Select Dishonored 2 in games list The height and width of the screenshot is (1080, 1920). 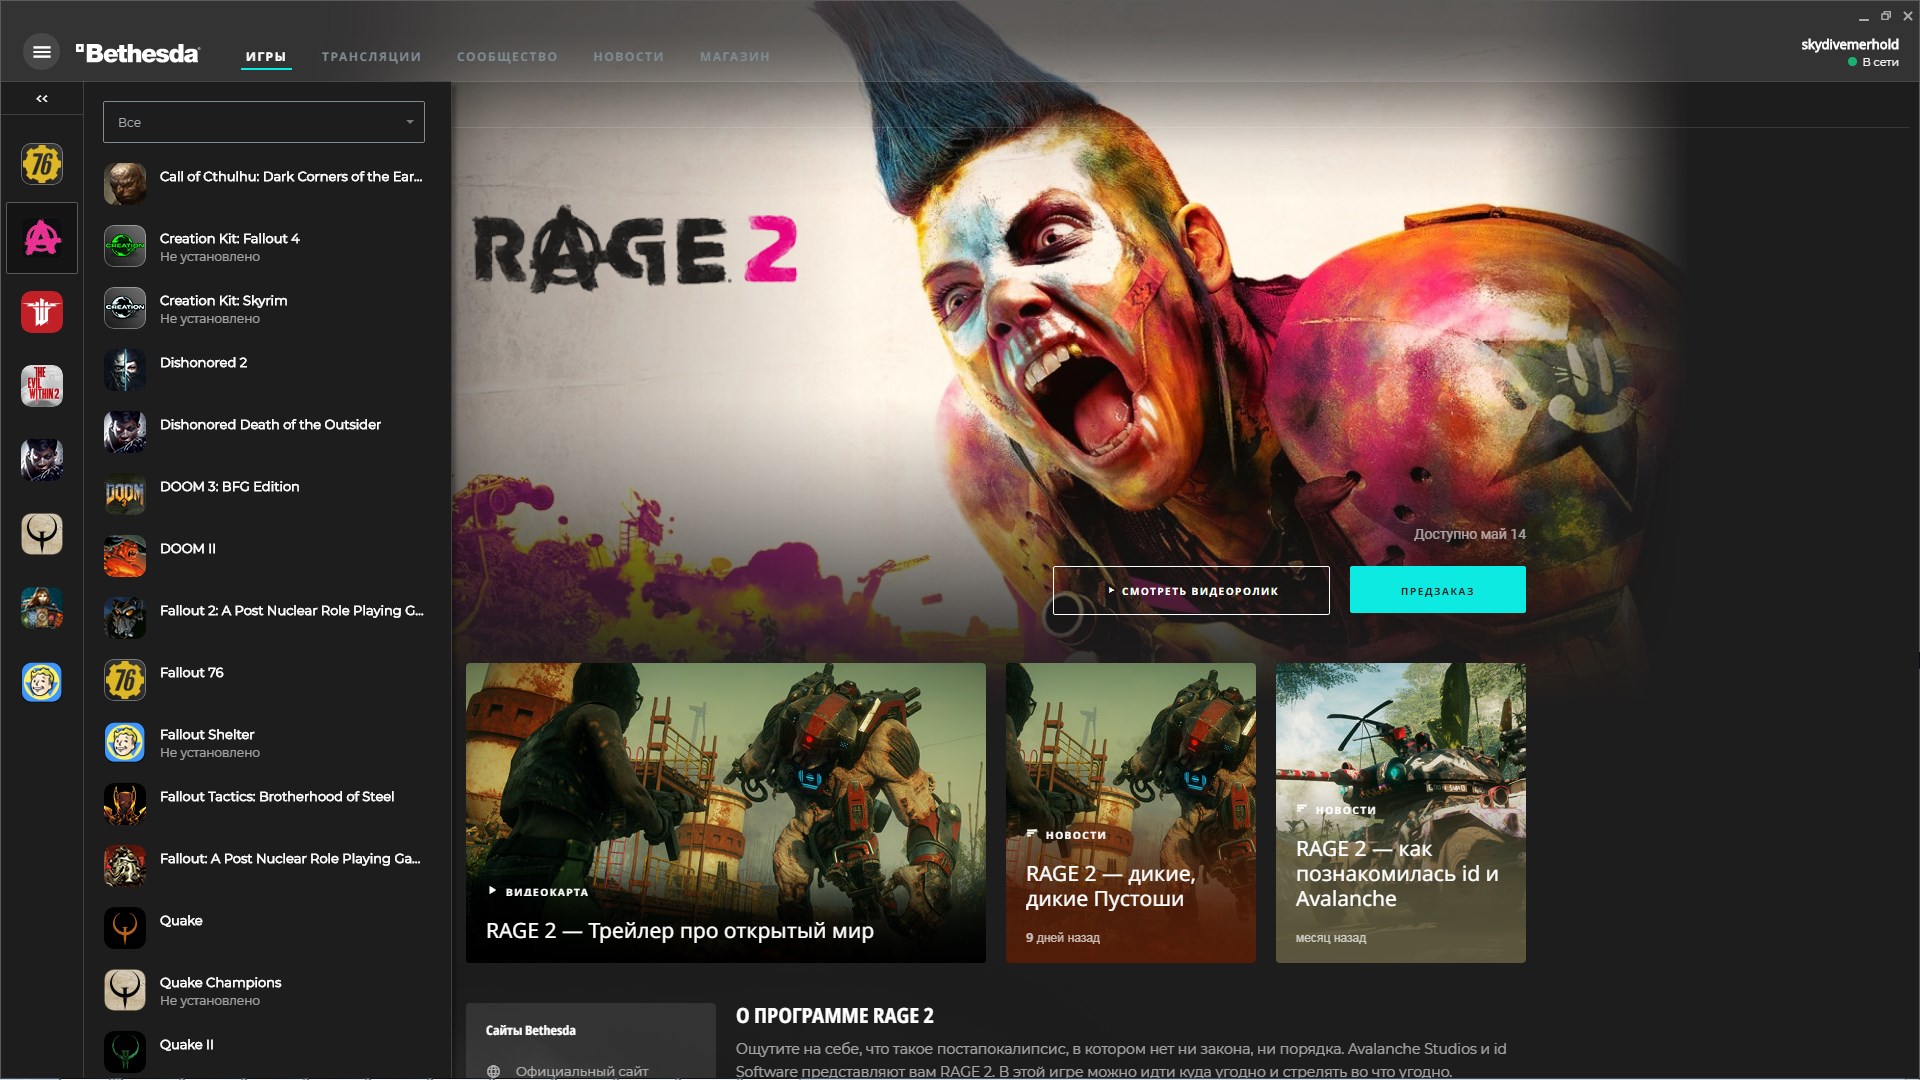(x=203, y=363)
